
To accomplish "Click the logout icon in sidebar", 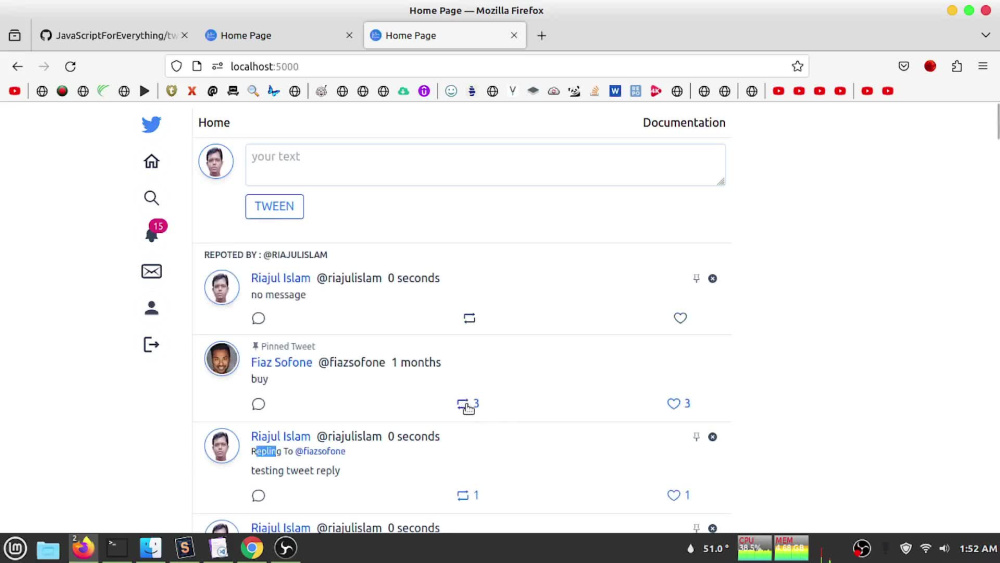I will point(151,345).
